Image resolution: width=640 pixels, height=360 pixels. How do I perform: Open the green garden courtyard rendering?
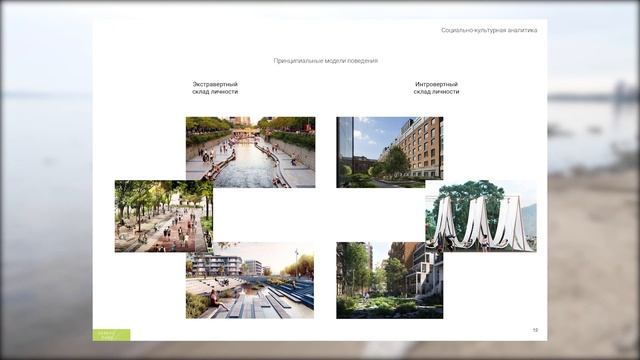(389, 280)
